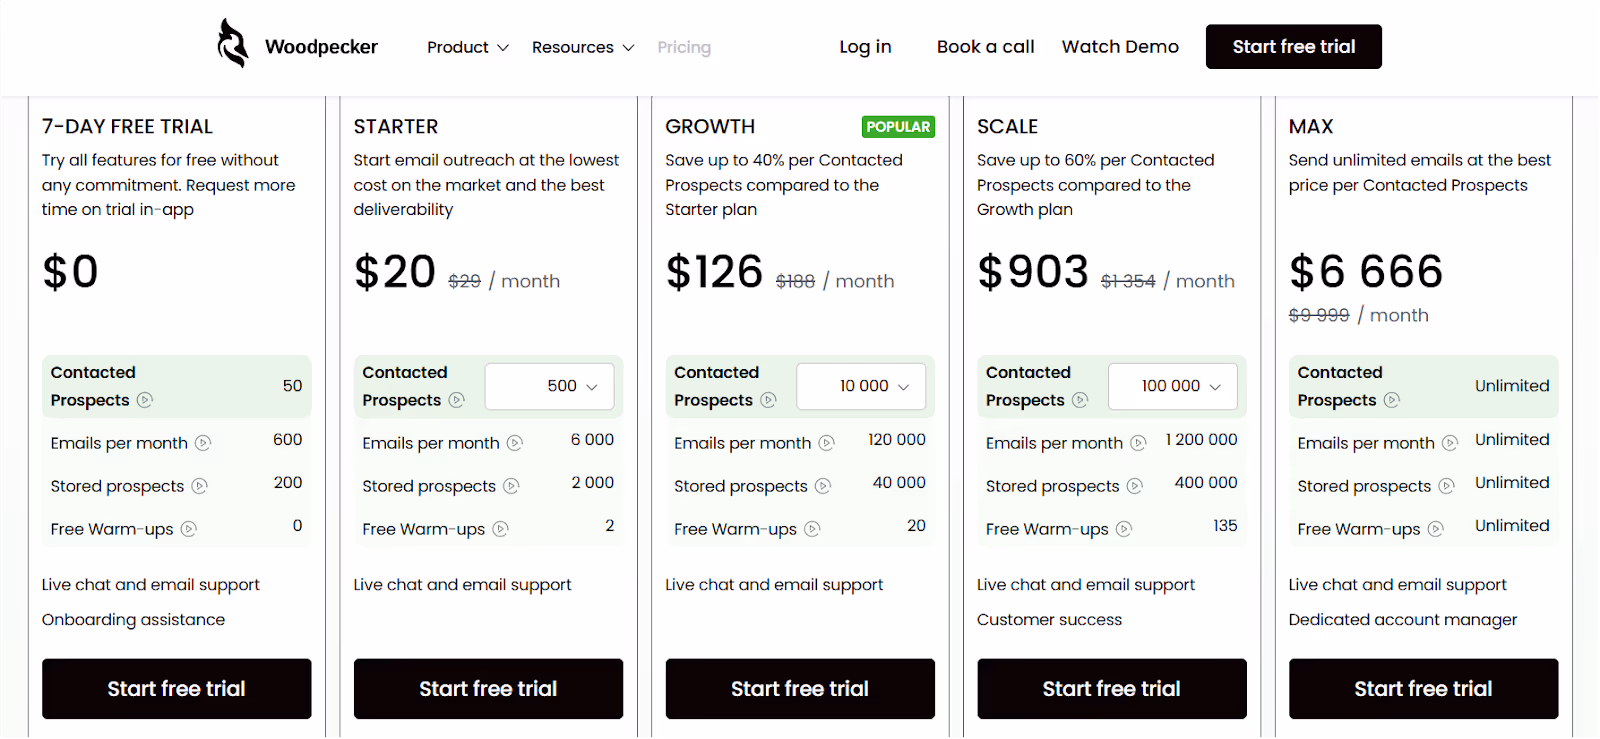Viewport: 1600px width, 739px height.
Task: Click info icon beside Scale Free Warm-ups
Action: click(x=1124, y=529)
